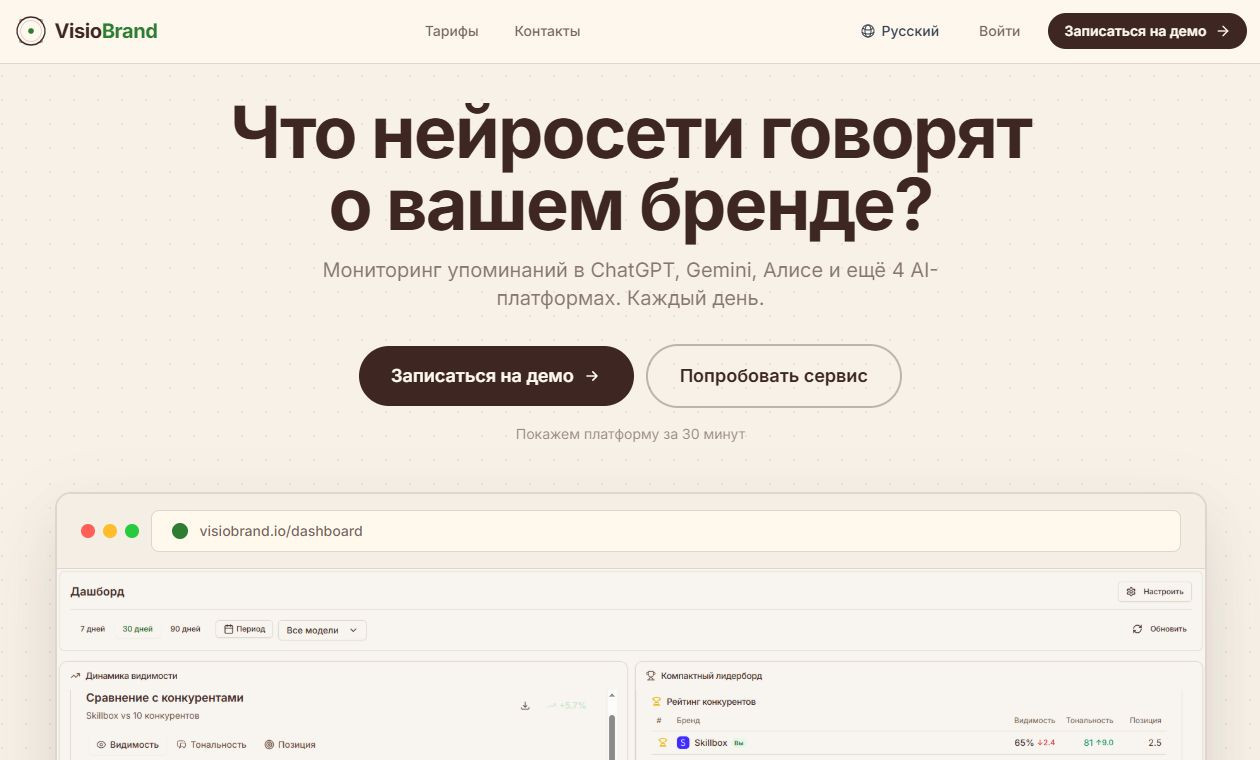Open the Русский language selector
This screenshot has width=1260, height=760.
click(x=900, y=31)
